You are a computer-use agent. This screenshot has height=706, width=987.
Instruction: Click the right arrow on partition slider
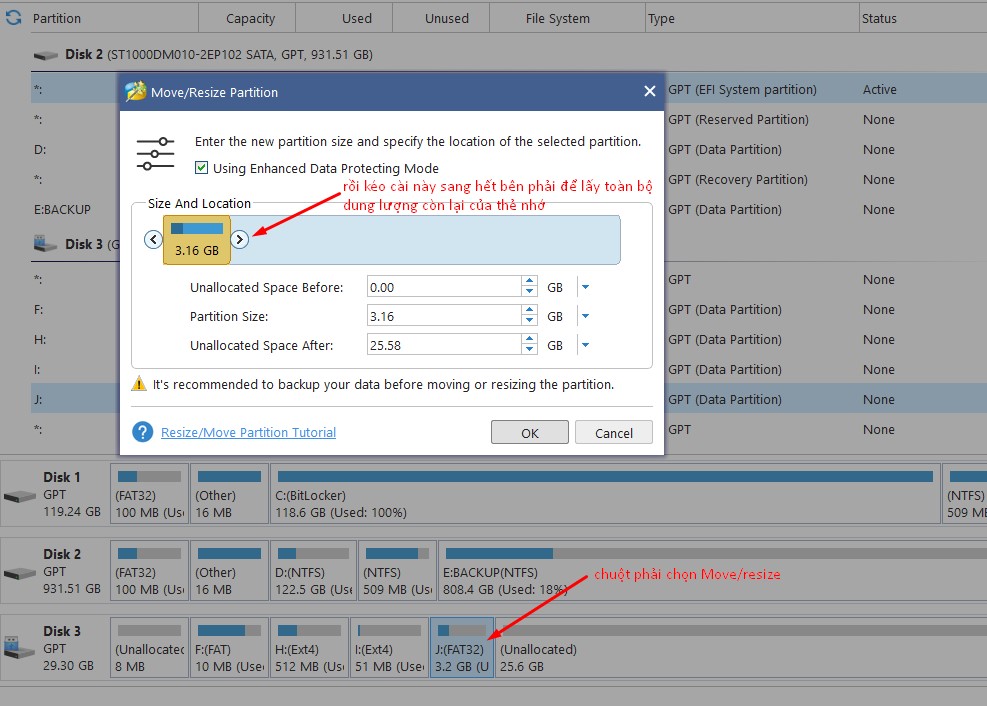[240, 239]
